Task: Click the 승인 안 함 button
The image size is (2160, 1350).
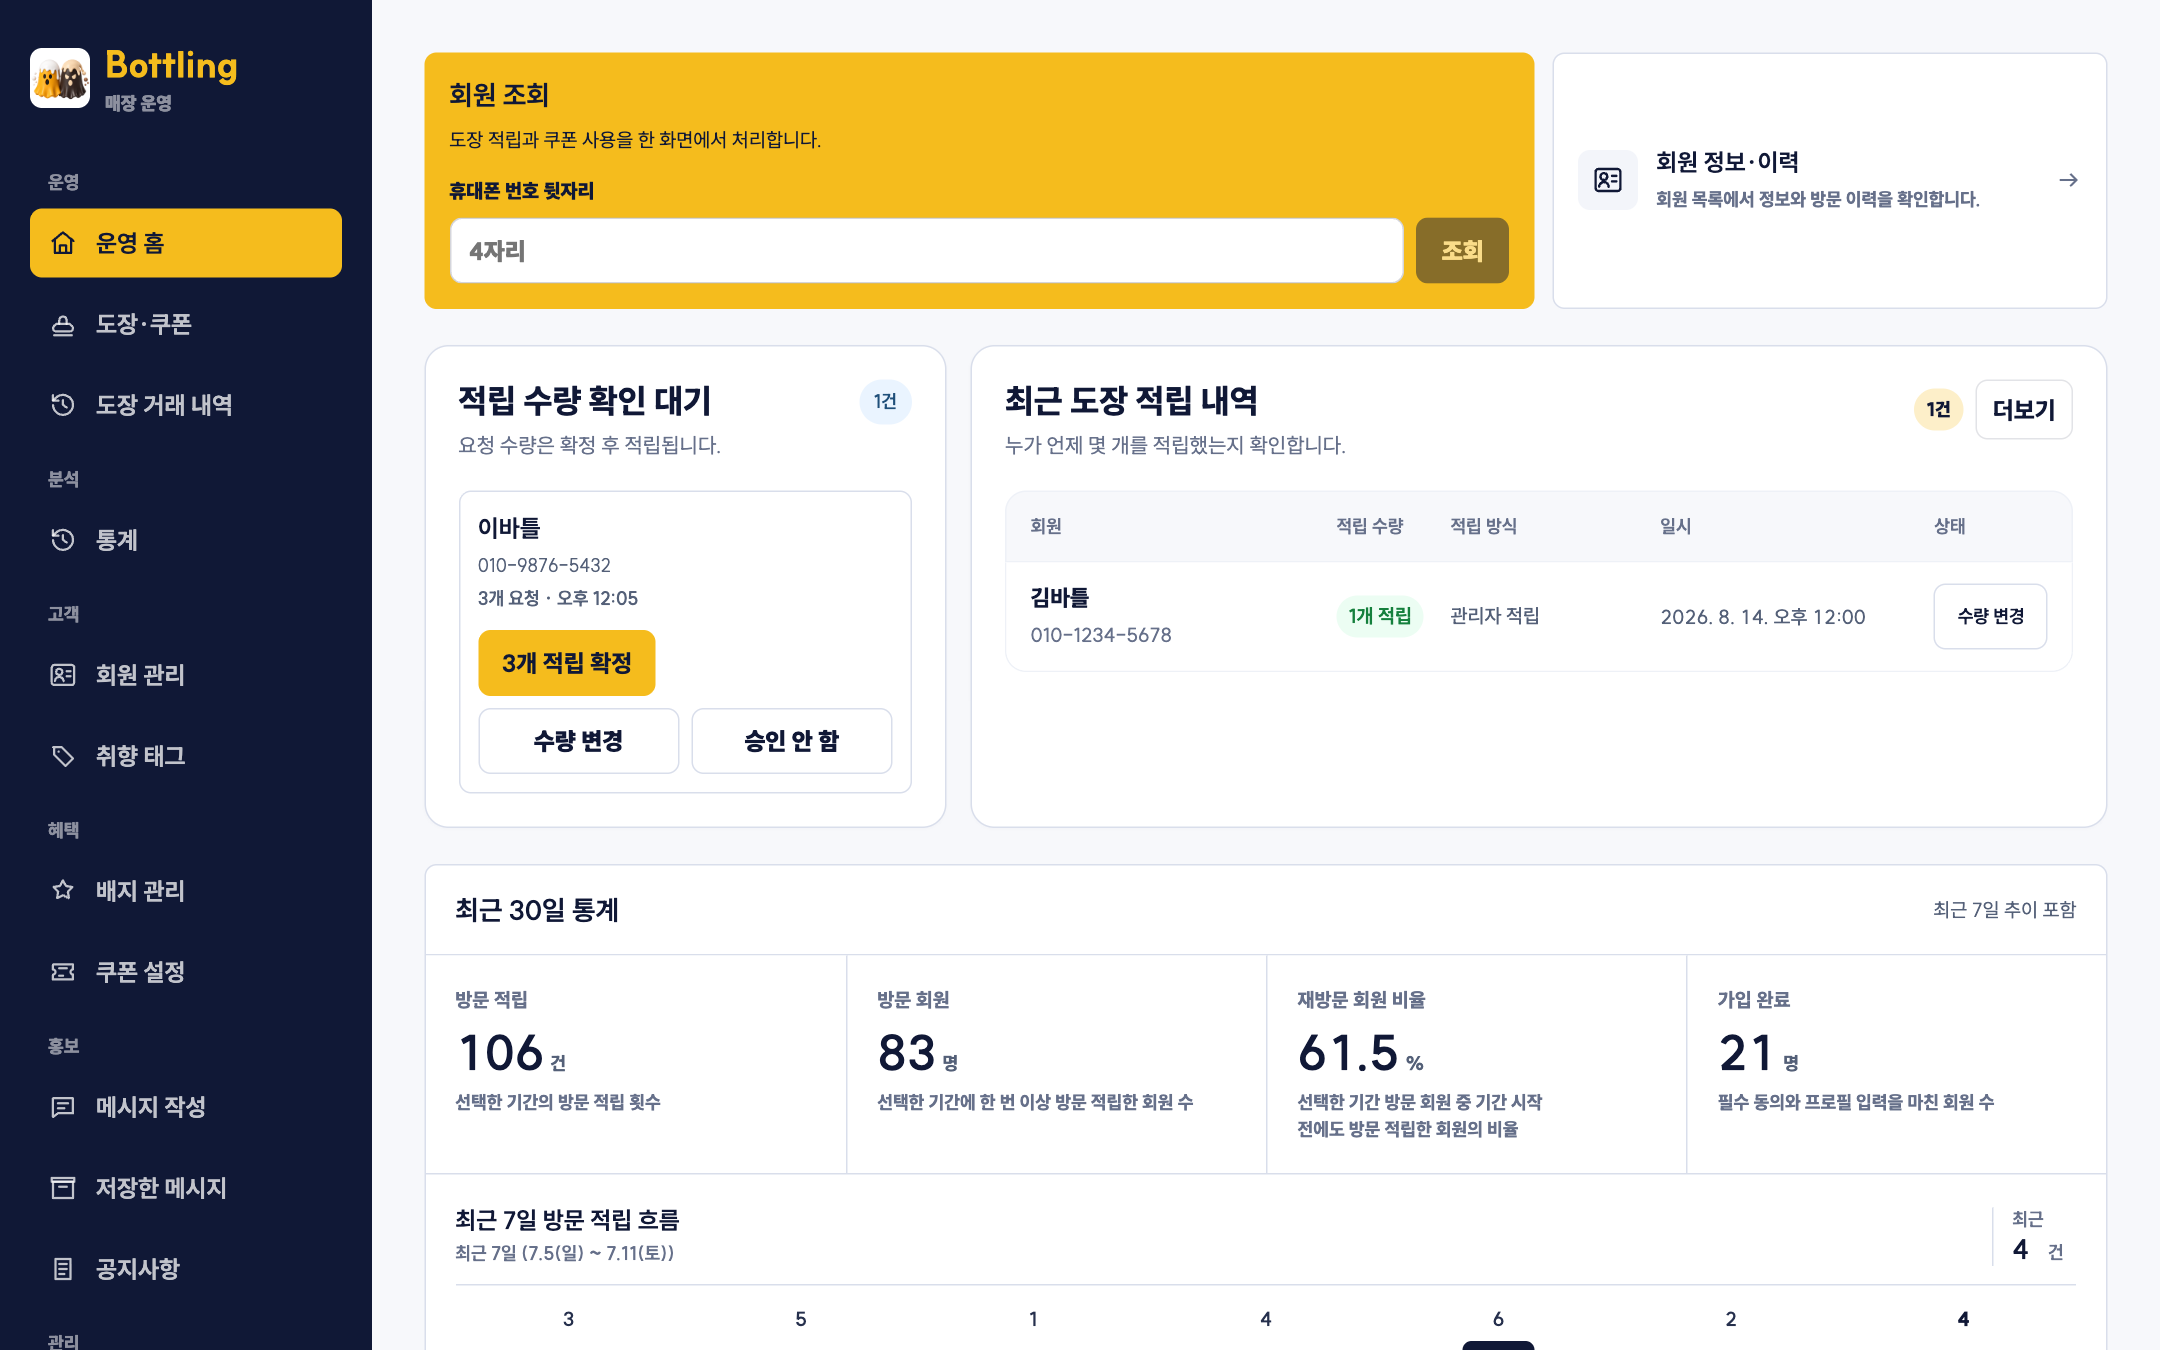Action: (792, 741)
